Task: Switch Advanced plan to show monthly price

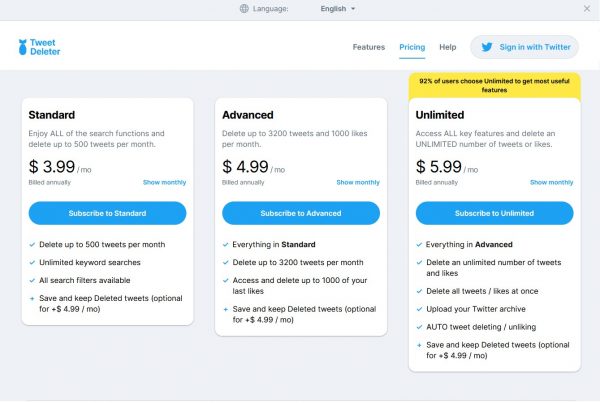Action: click(x=357, y=183)
